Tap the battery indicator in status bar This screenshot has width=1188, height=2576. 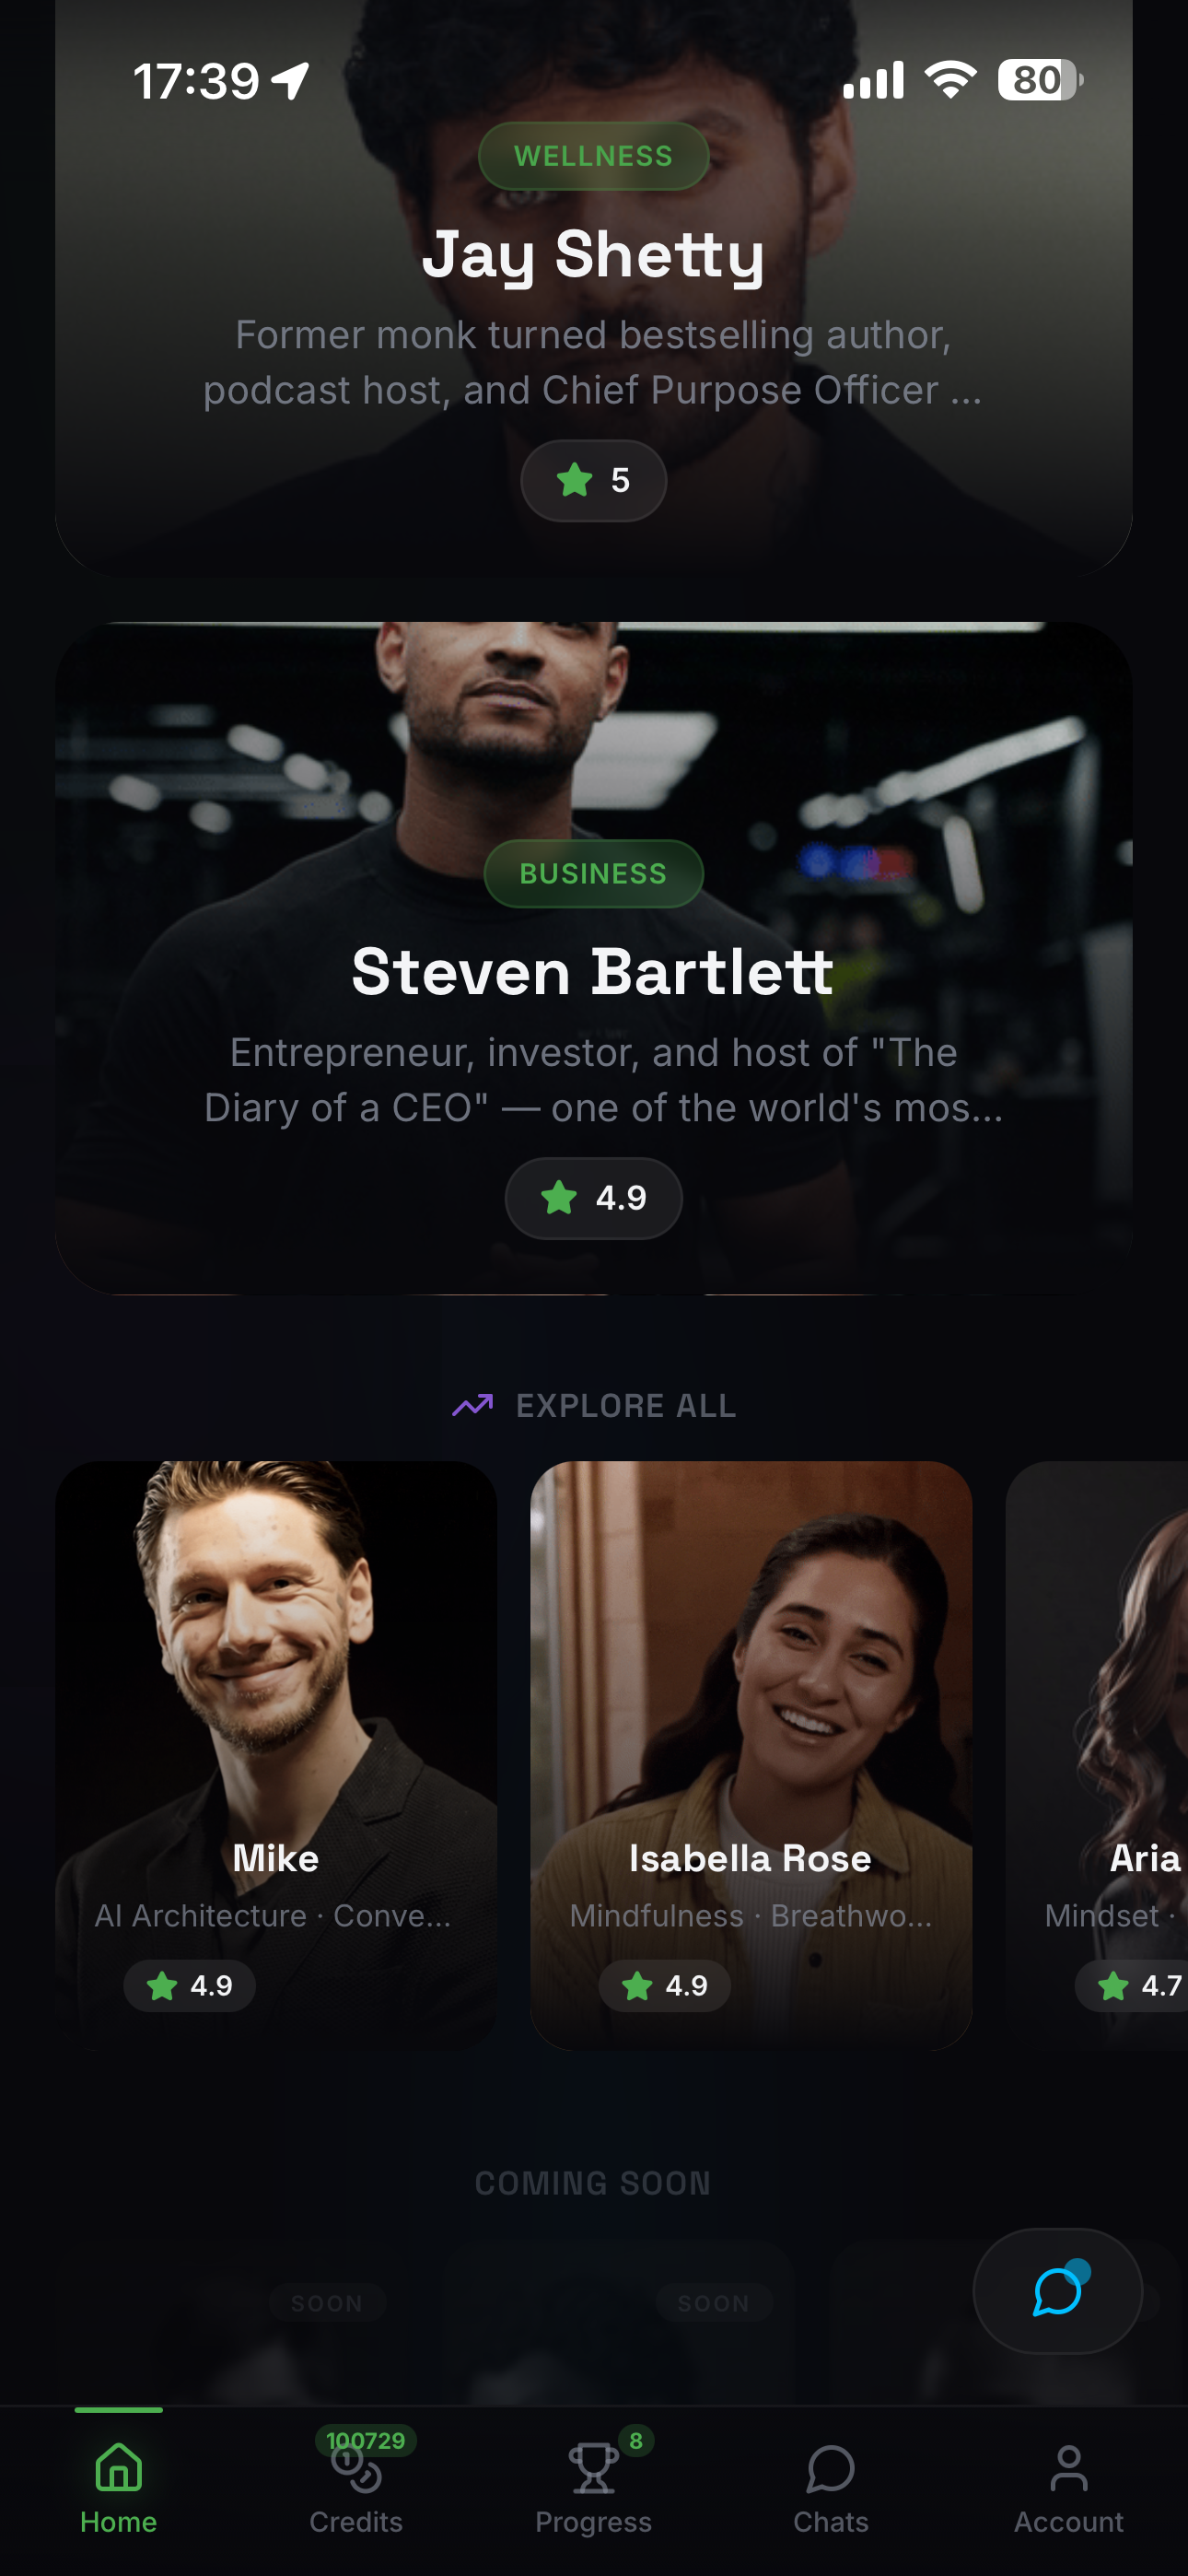tap(1040, 80)
